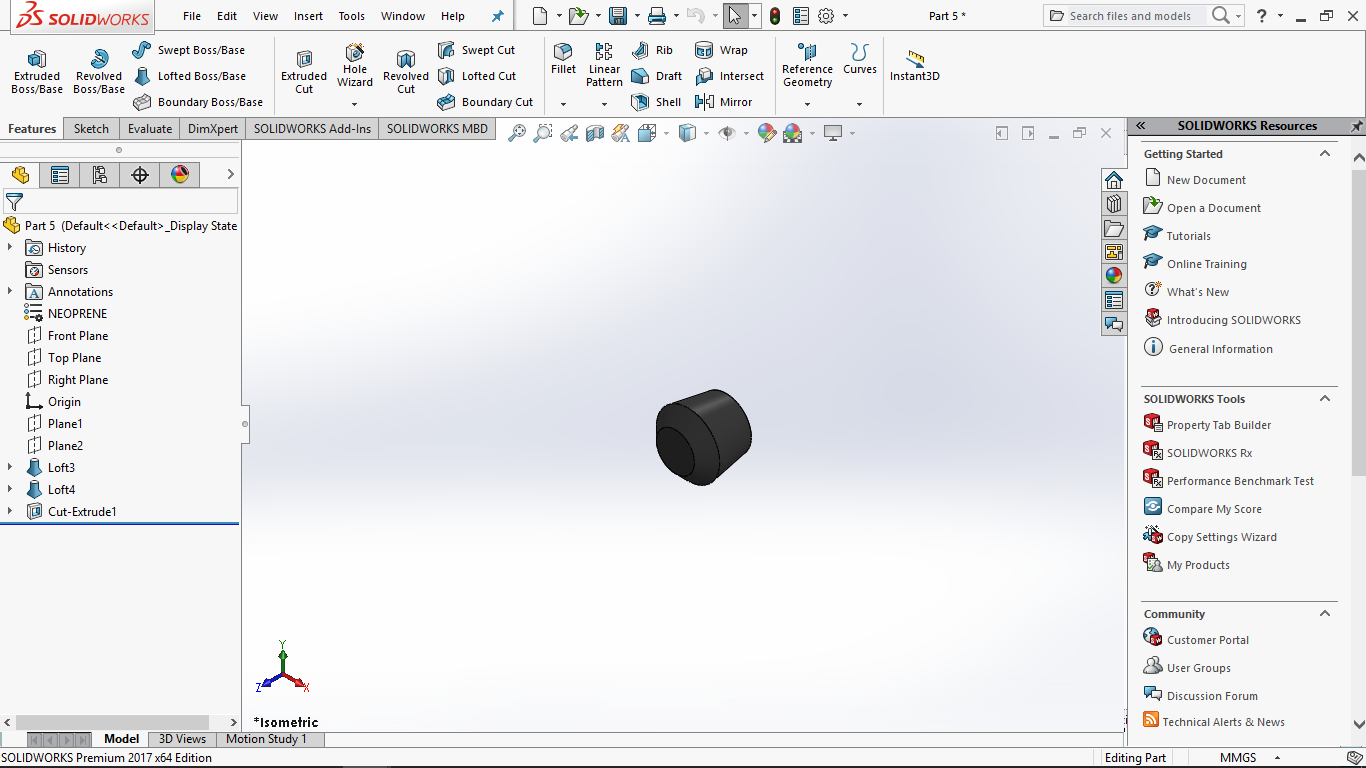Expand the Loft3 feature node
Viewport: 1366px width, 768px height.
click(x=10, y=467)
